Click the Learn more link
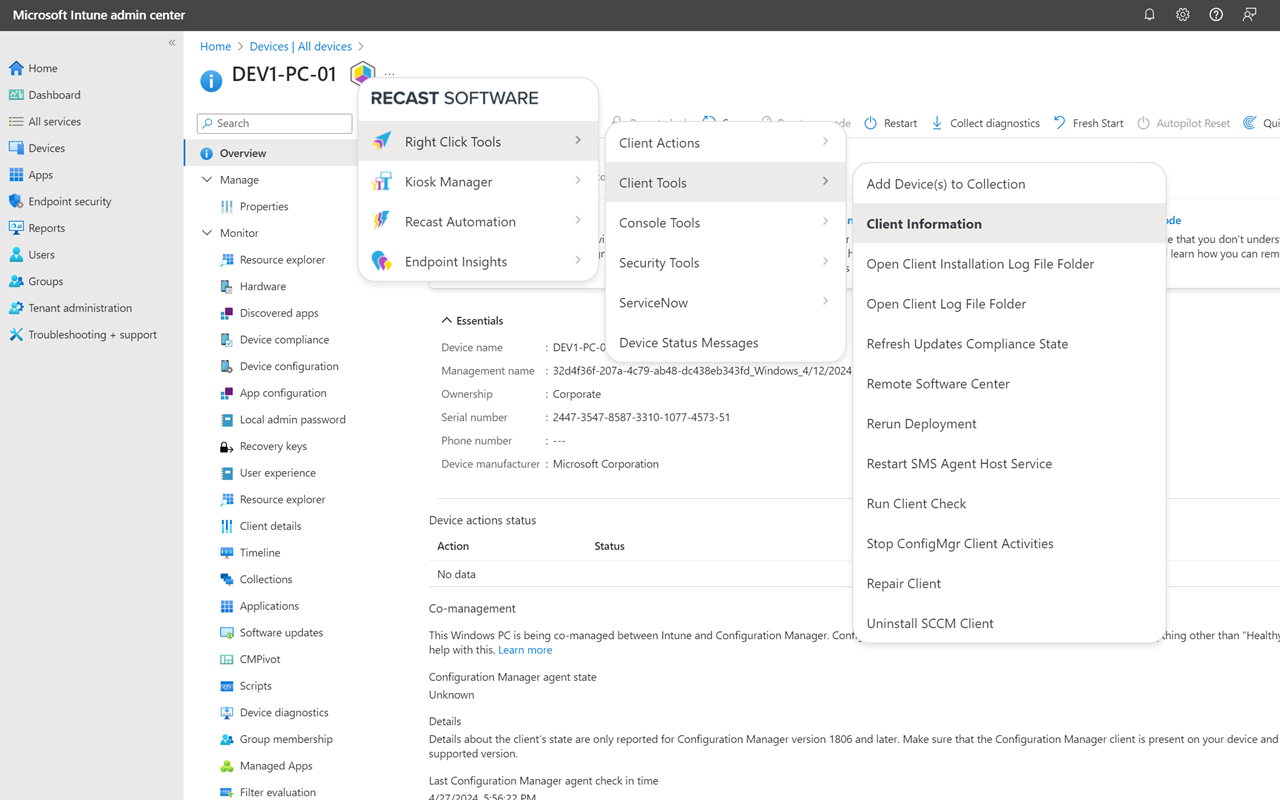Viewport: 1280px width, 800px height. (524, 649)
